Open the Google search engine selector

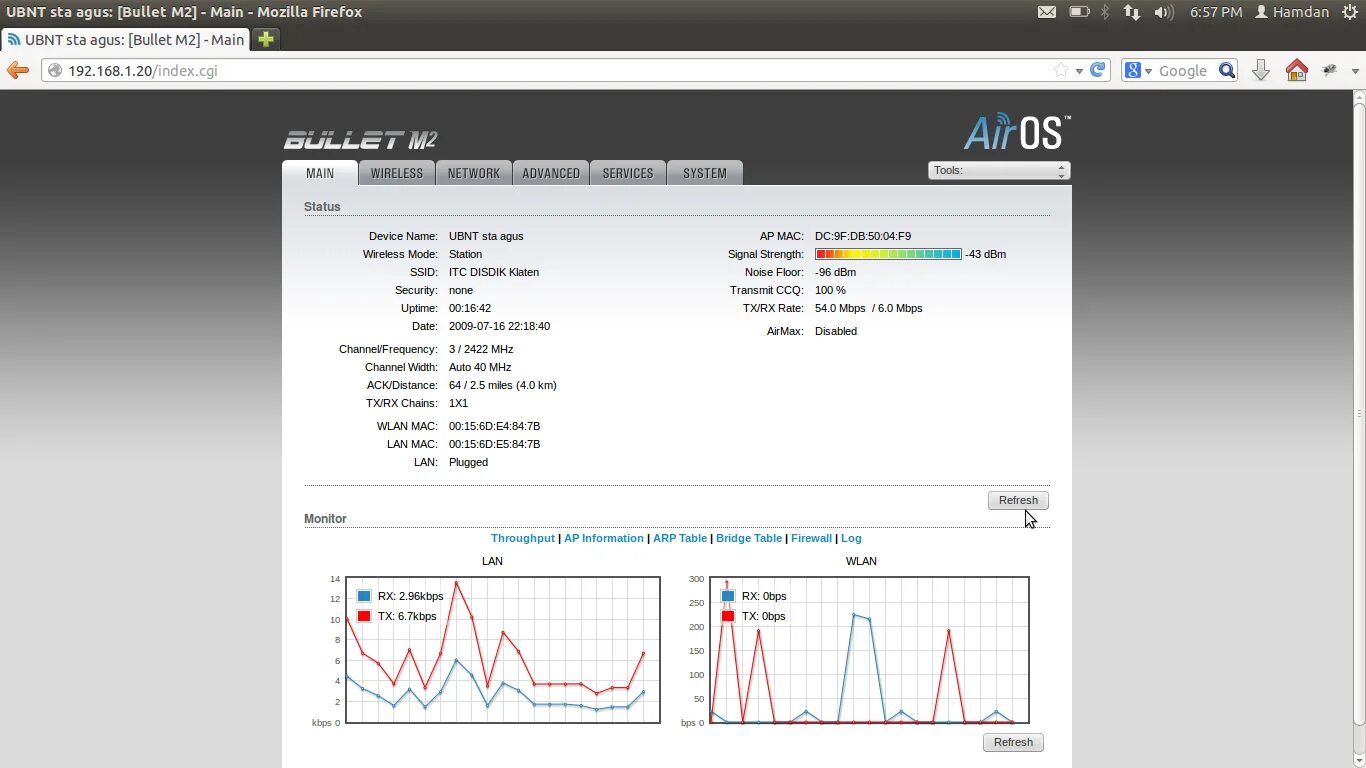coord(1138,70)
